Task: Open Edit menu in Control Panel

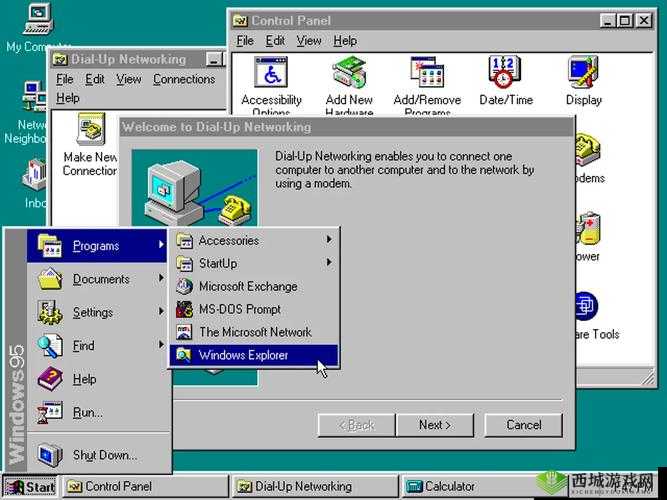Action: tap(275, 41)
